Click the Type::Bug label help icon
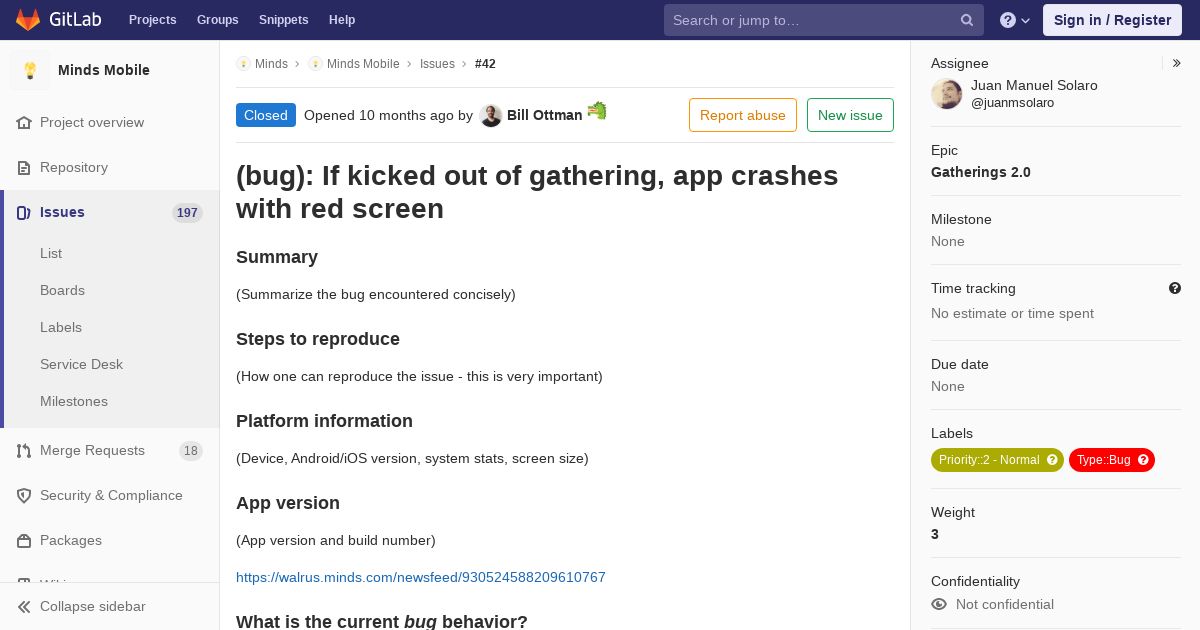The width and height of the screenshot is (1200, 630). click(x=1143, y=460)
